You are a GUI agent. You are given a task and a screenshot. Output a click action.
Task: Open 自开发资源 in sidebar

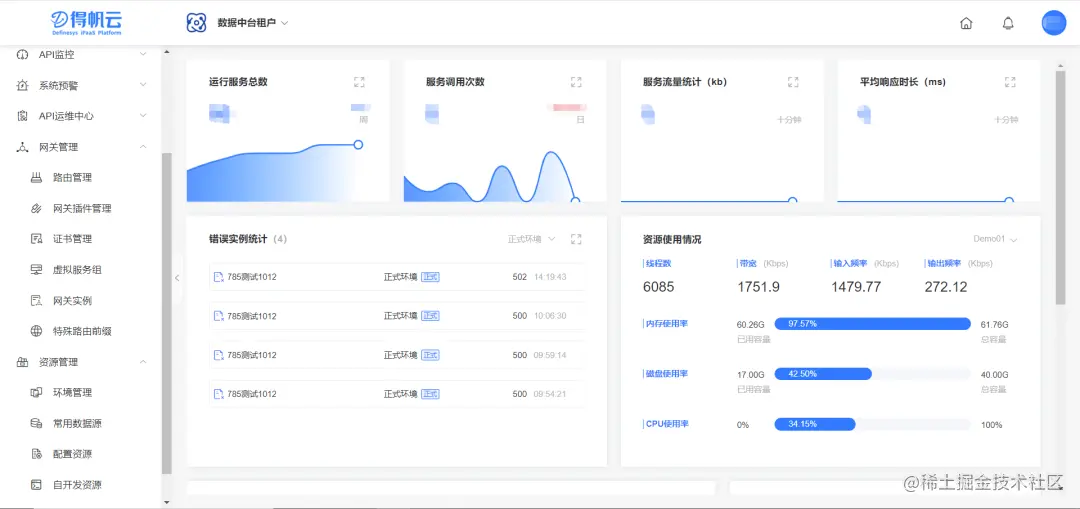[x=77, y=485]
